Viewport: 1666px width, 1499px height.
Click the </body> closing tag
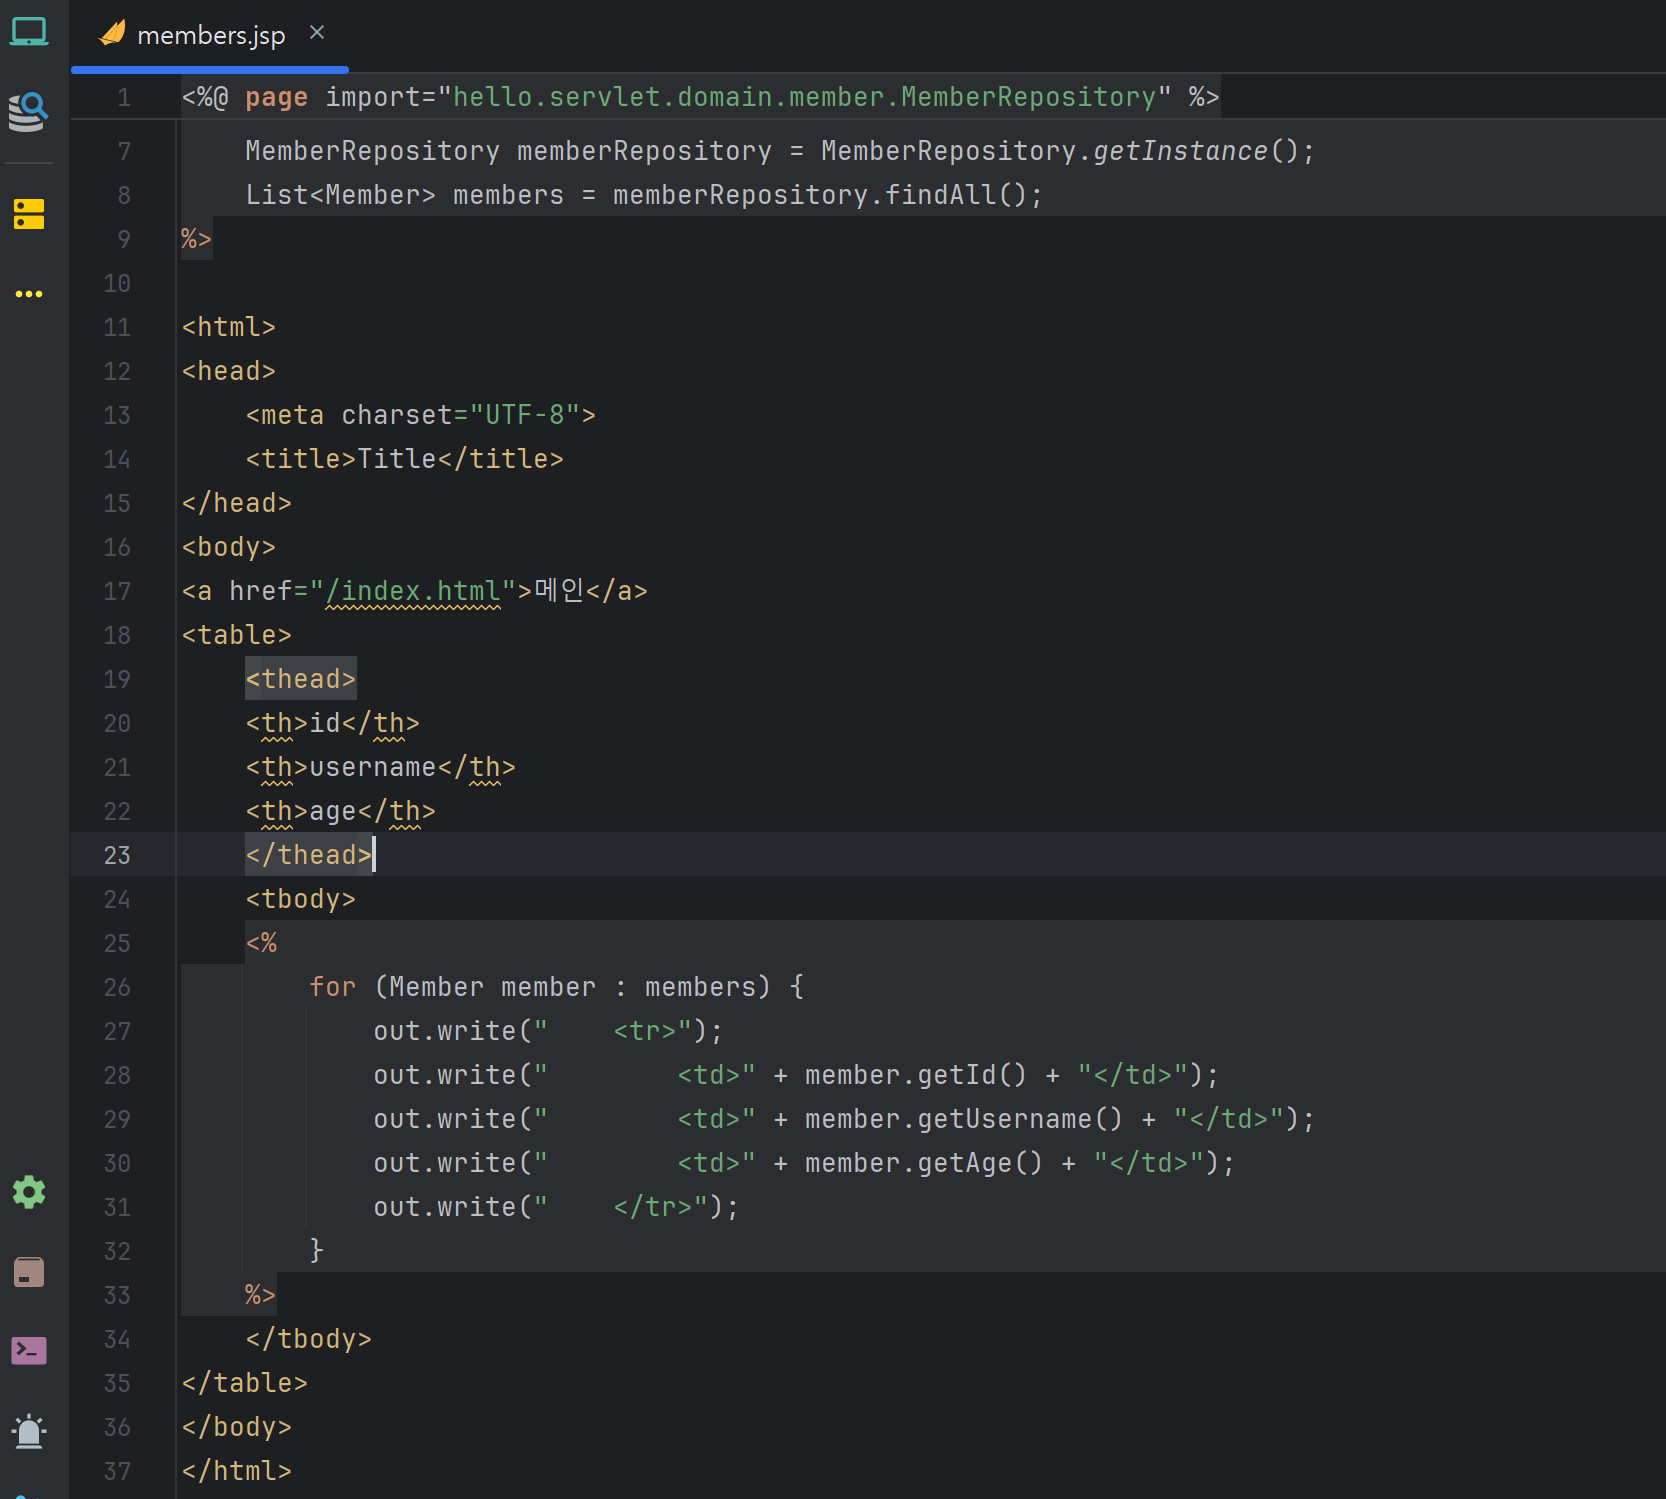click(237, 1427)
